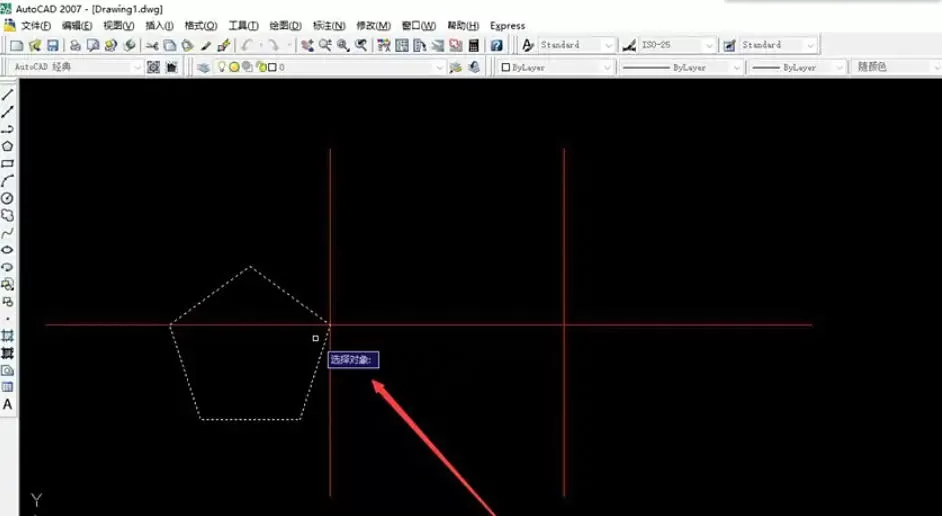Click the Redo arrow icon
942x516 pixels.
(273, 45)
